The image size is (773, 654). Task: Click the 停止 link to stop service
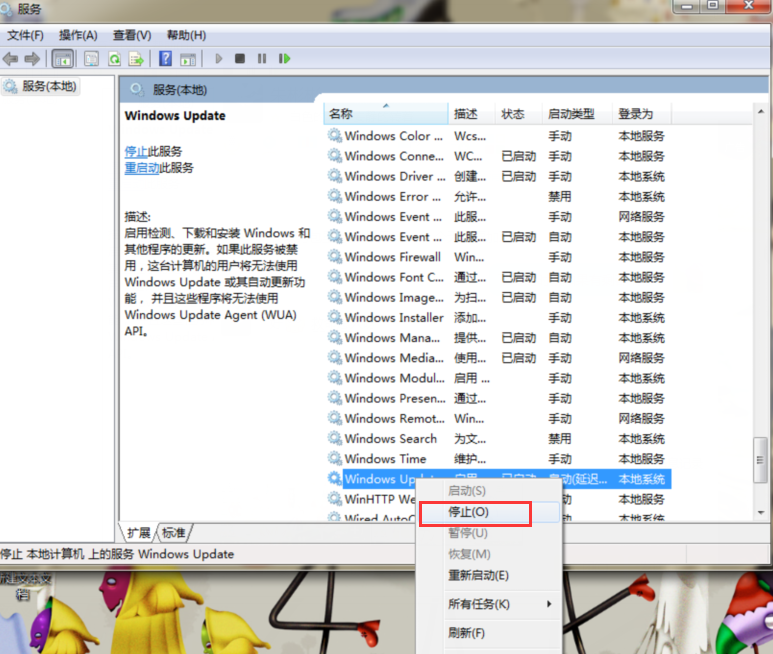click(136, 151)
